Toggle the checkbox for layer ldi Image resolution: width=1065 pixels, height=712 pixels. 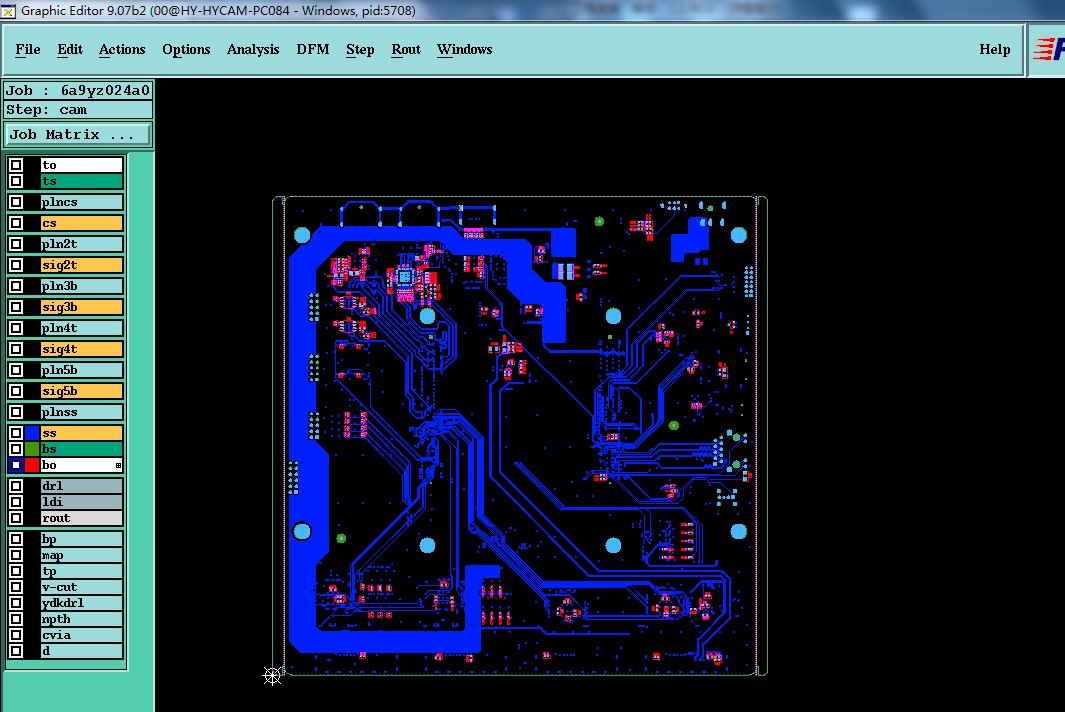[x=16, y=502]
